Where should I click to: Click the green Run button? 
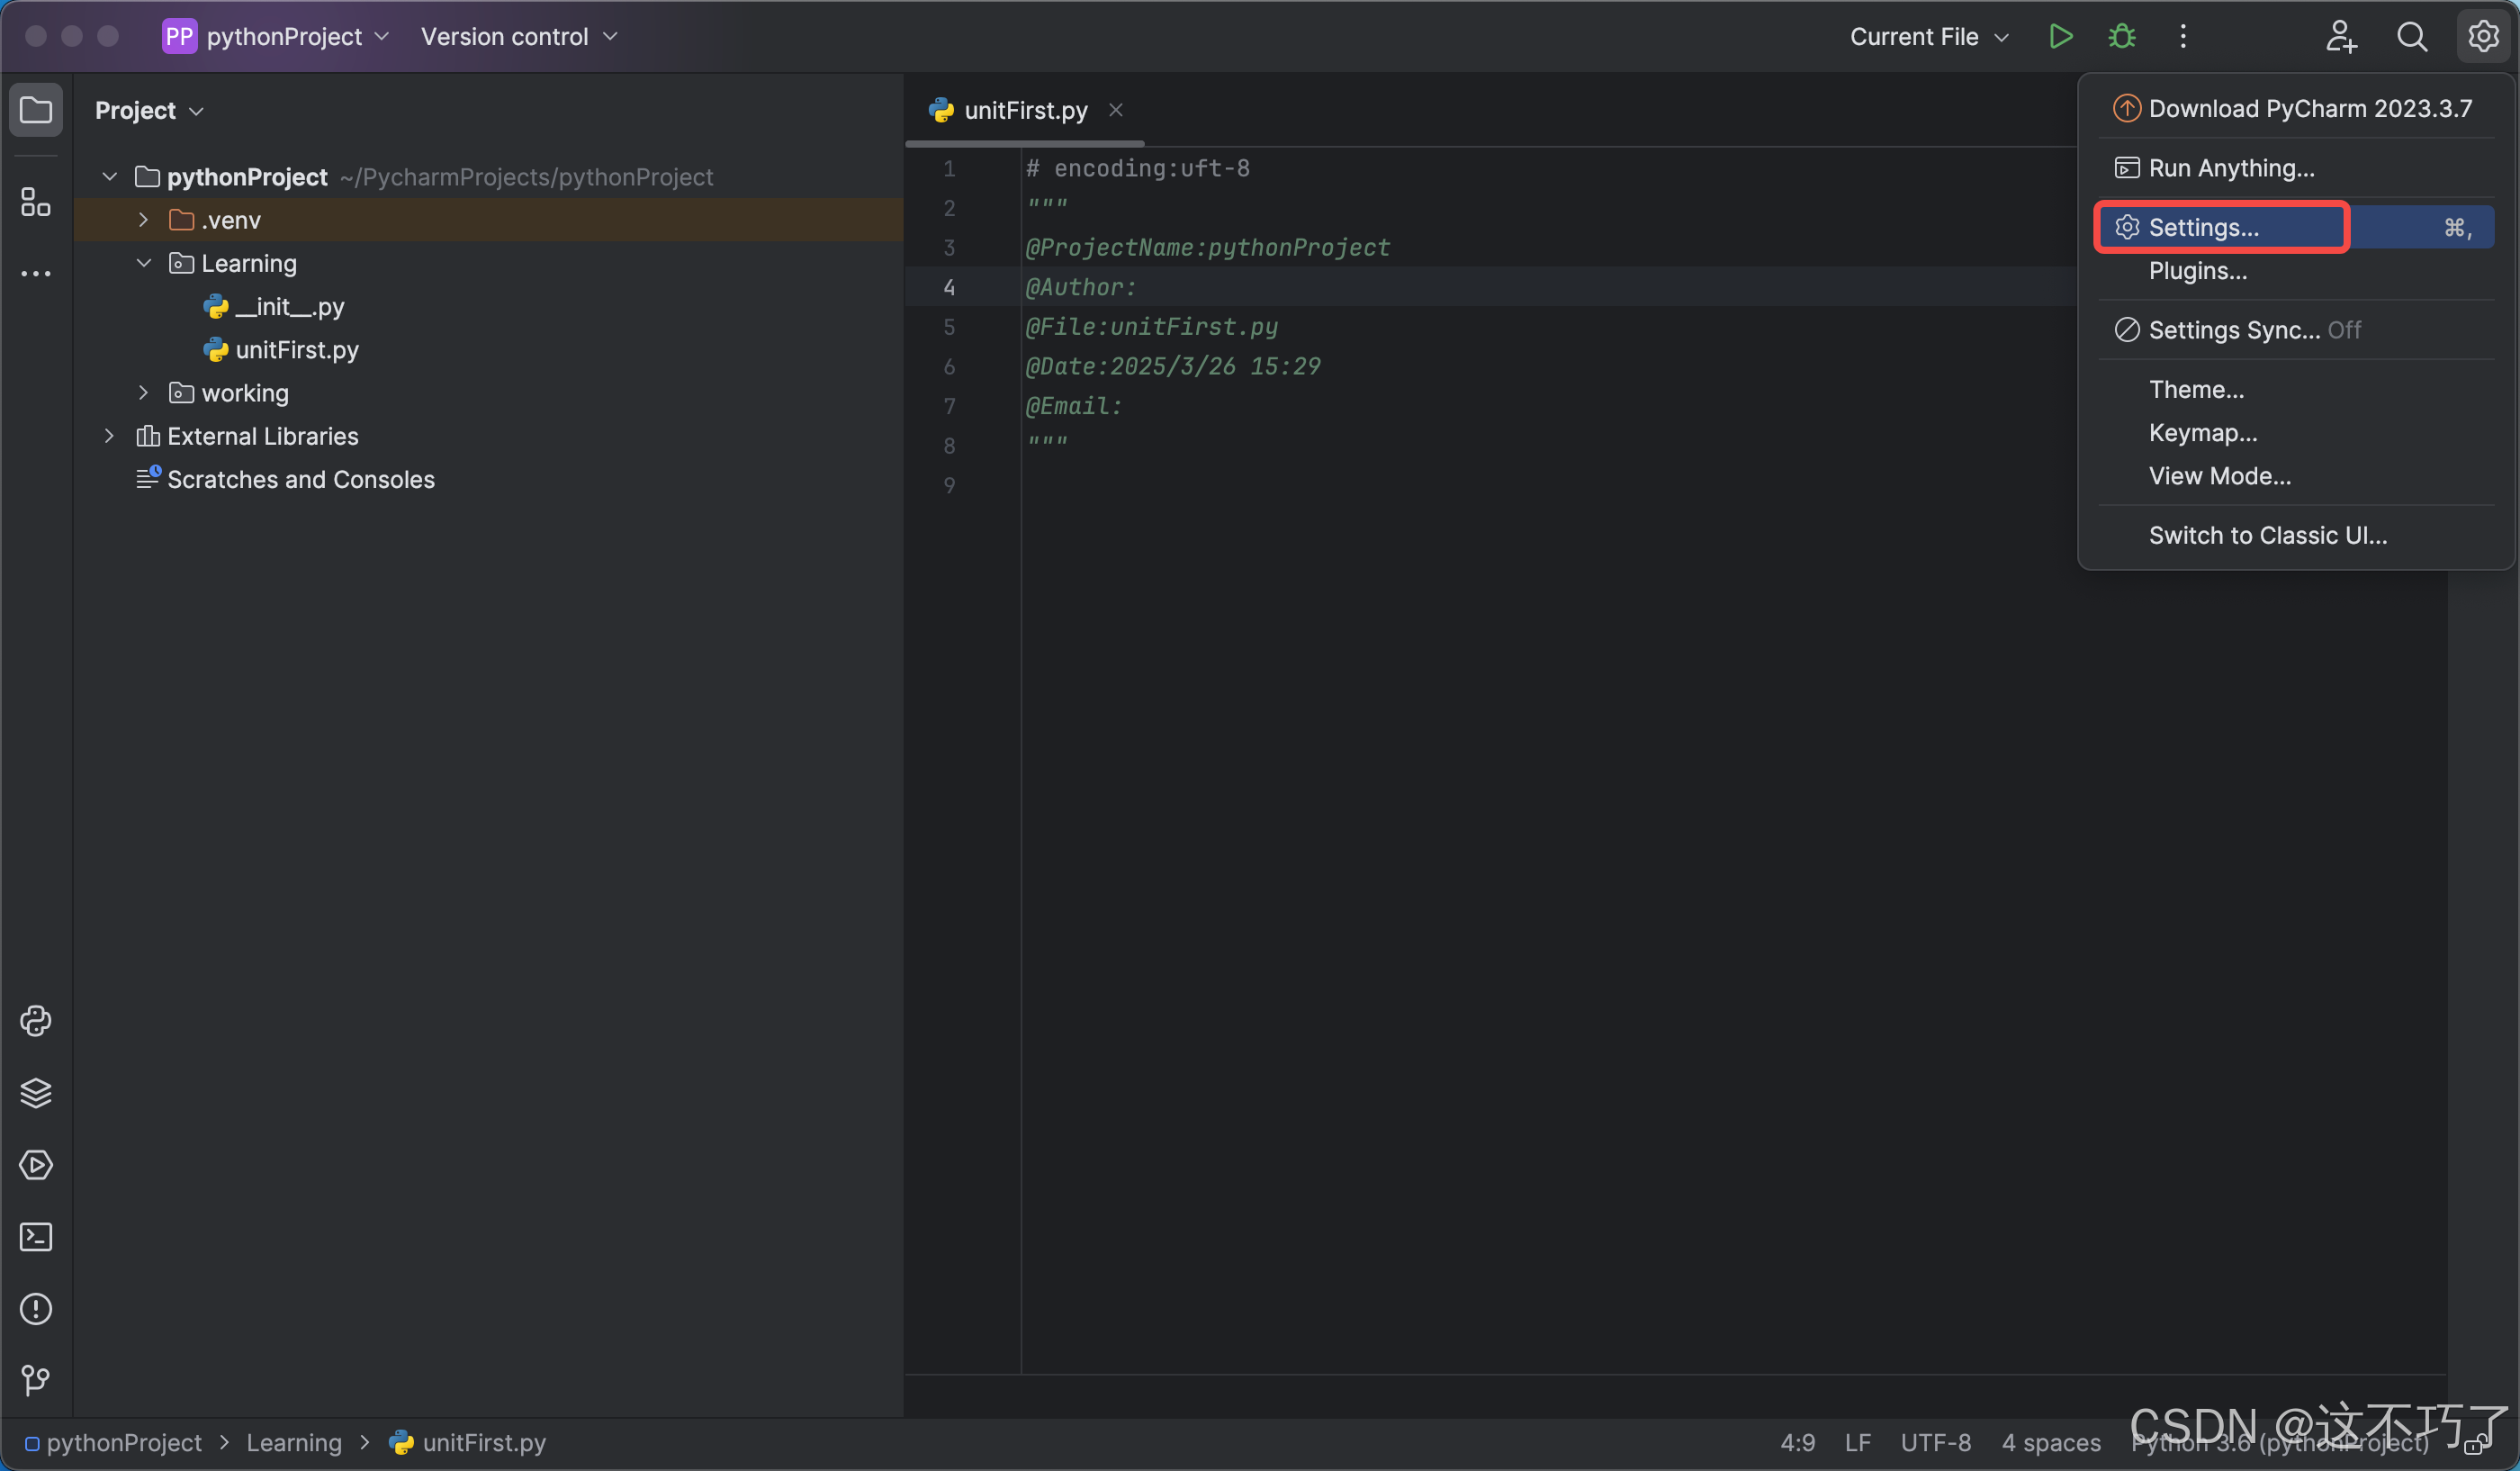coord(2060,37)
